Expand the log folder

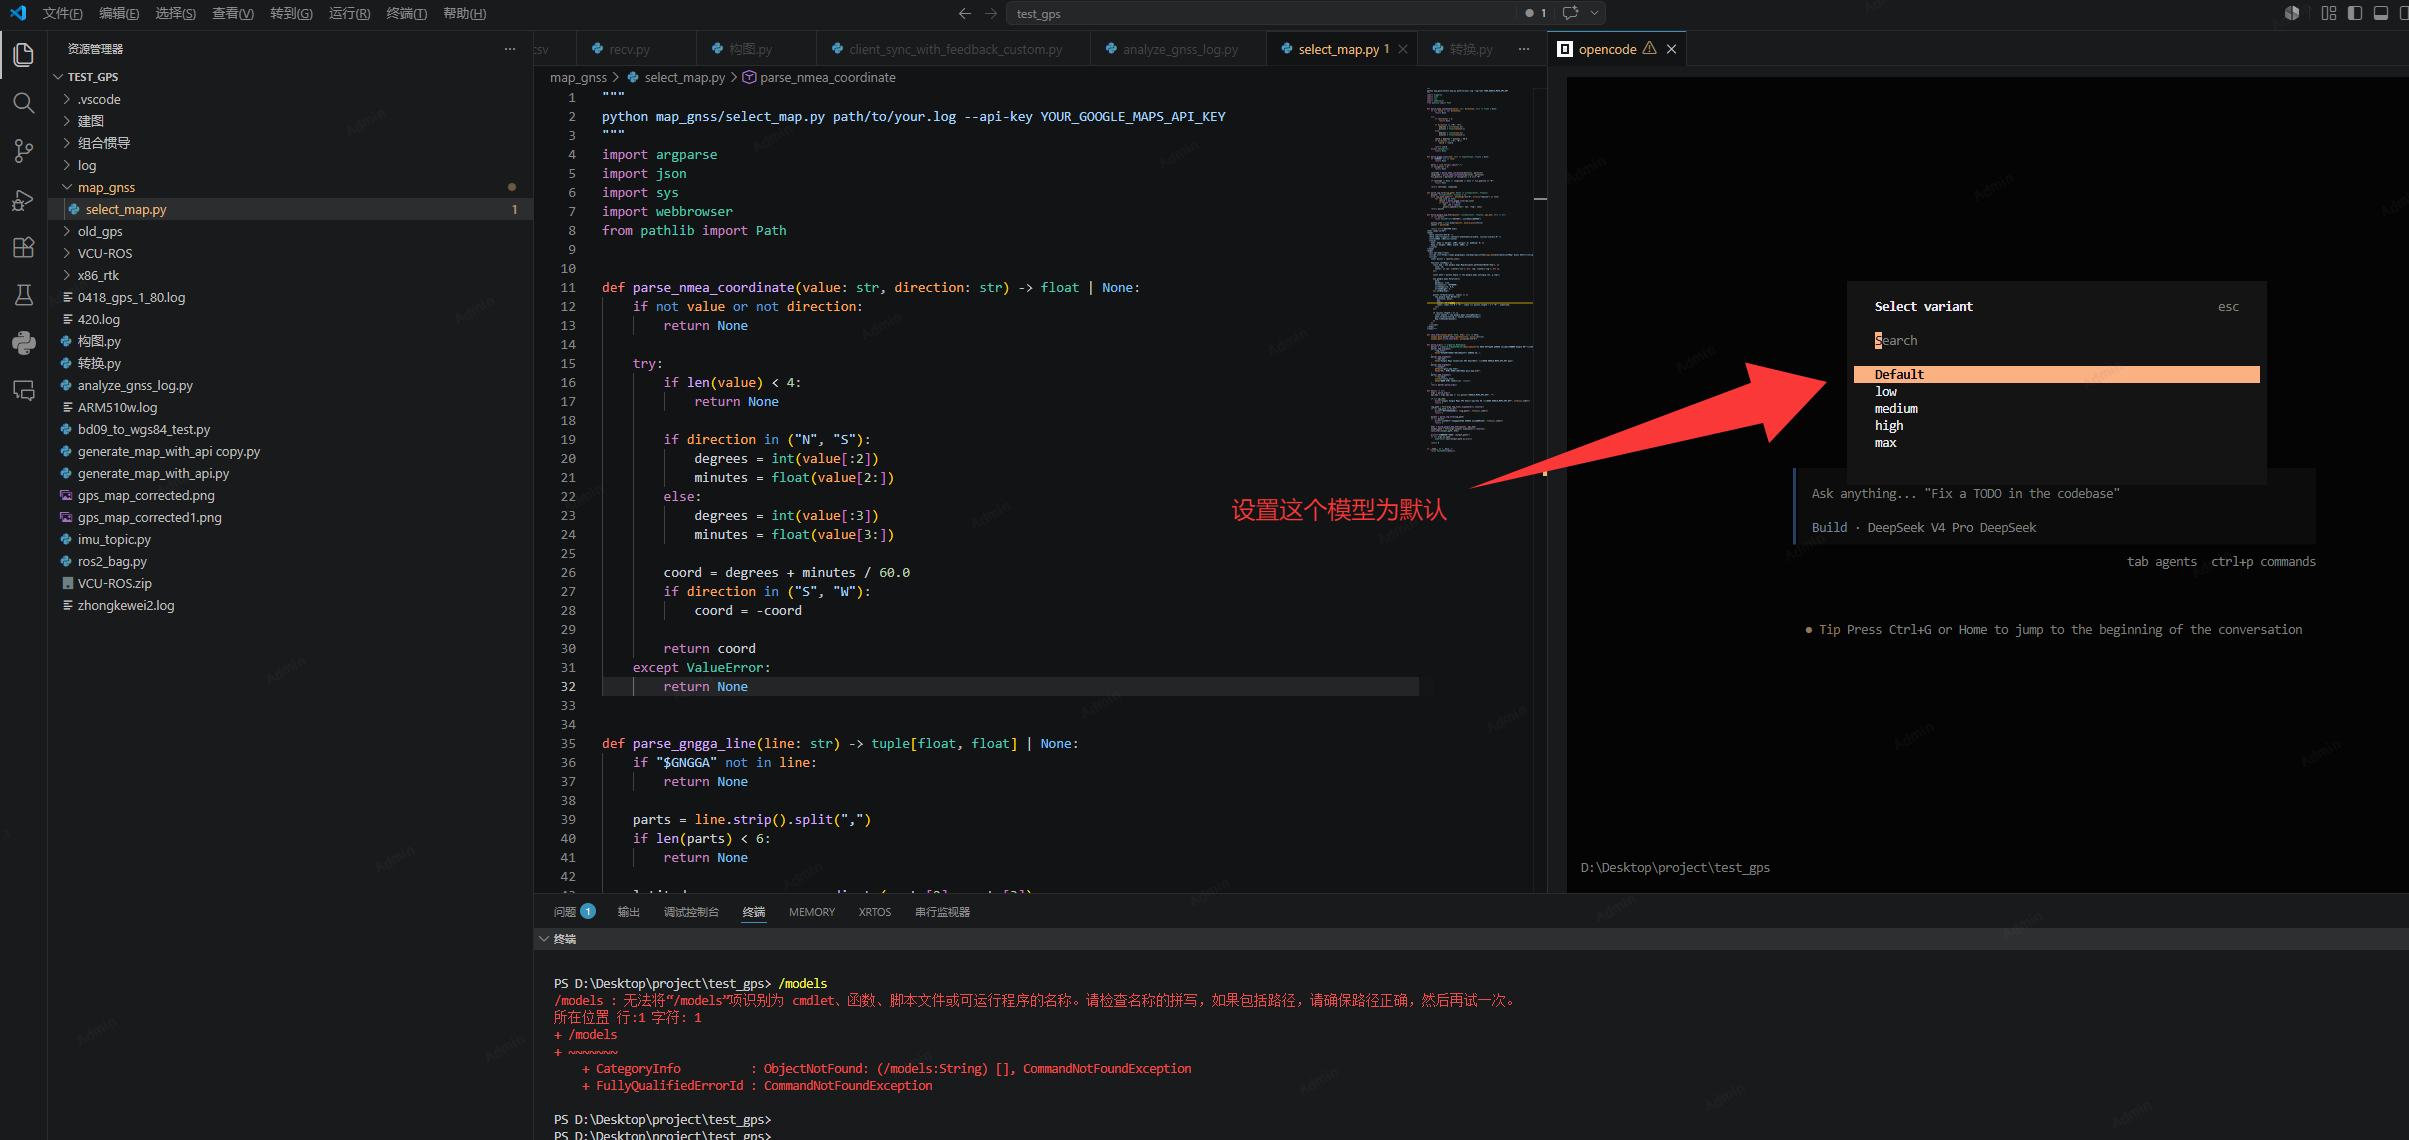point(67,165)
